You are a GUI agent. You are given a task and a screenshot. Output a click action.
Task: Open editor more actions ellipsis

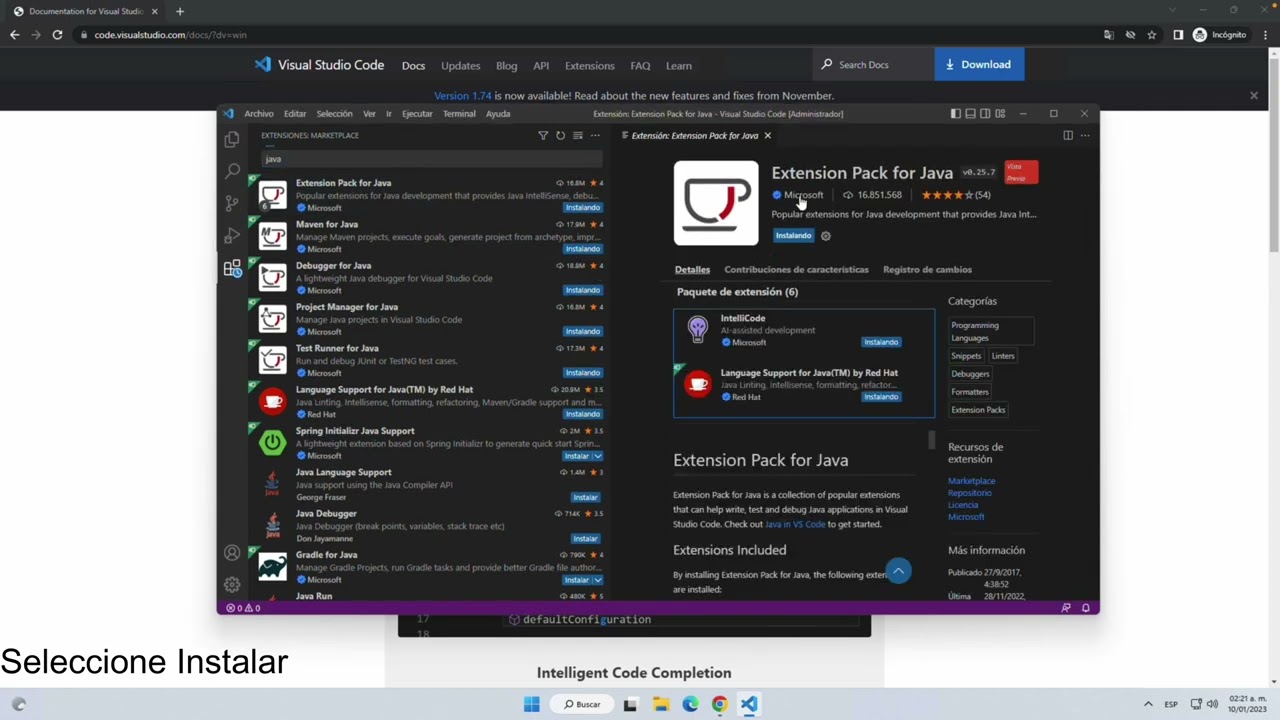point(1085,135)
